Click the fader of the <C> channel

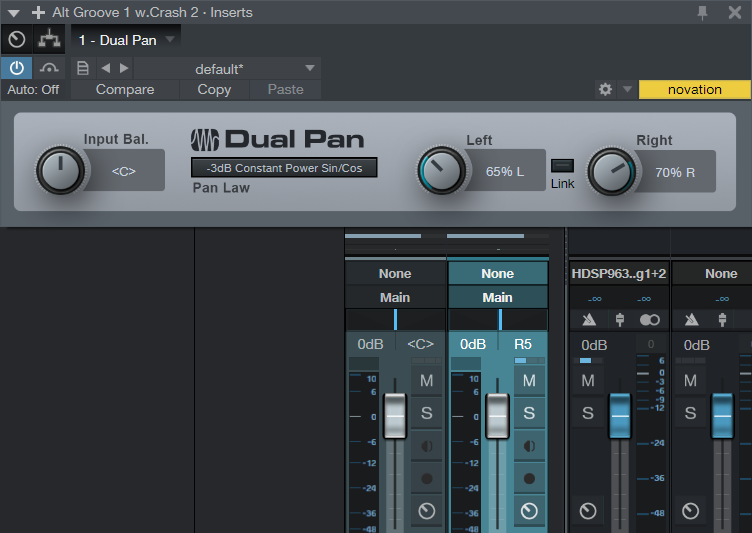395,416
